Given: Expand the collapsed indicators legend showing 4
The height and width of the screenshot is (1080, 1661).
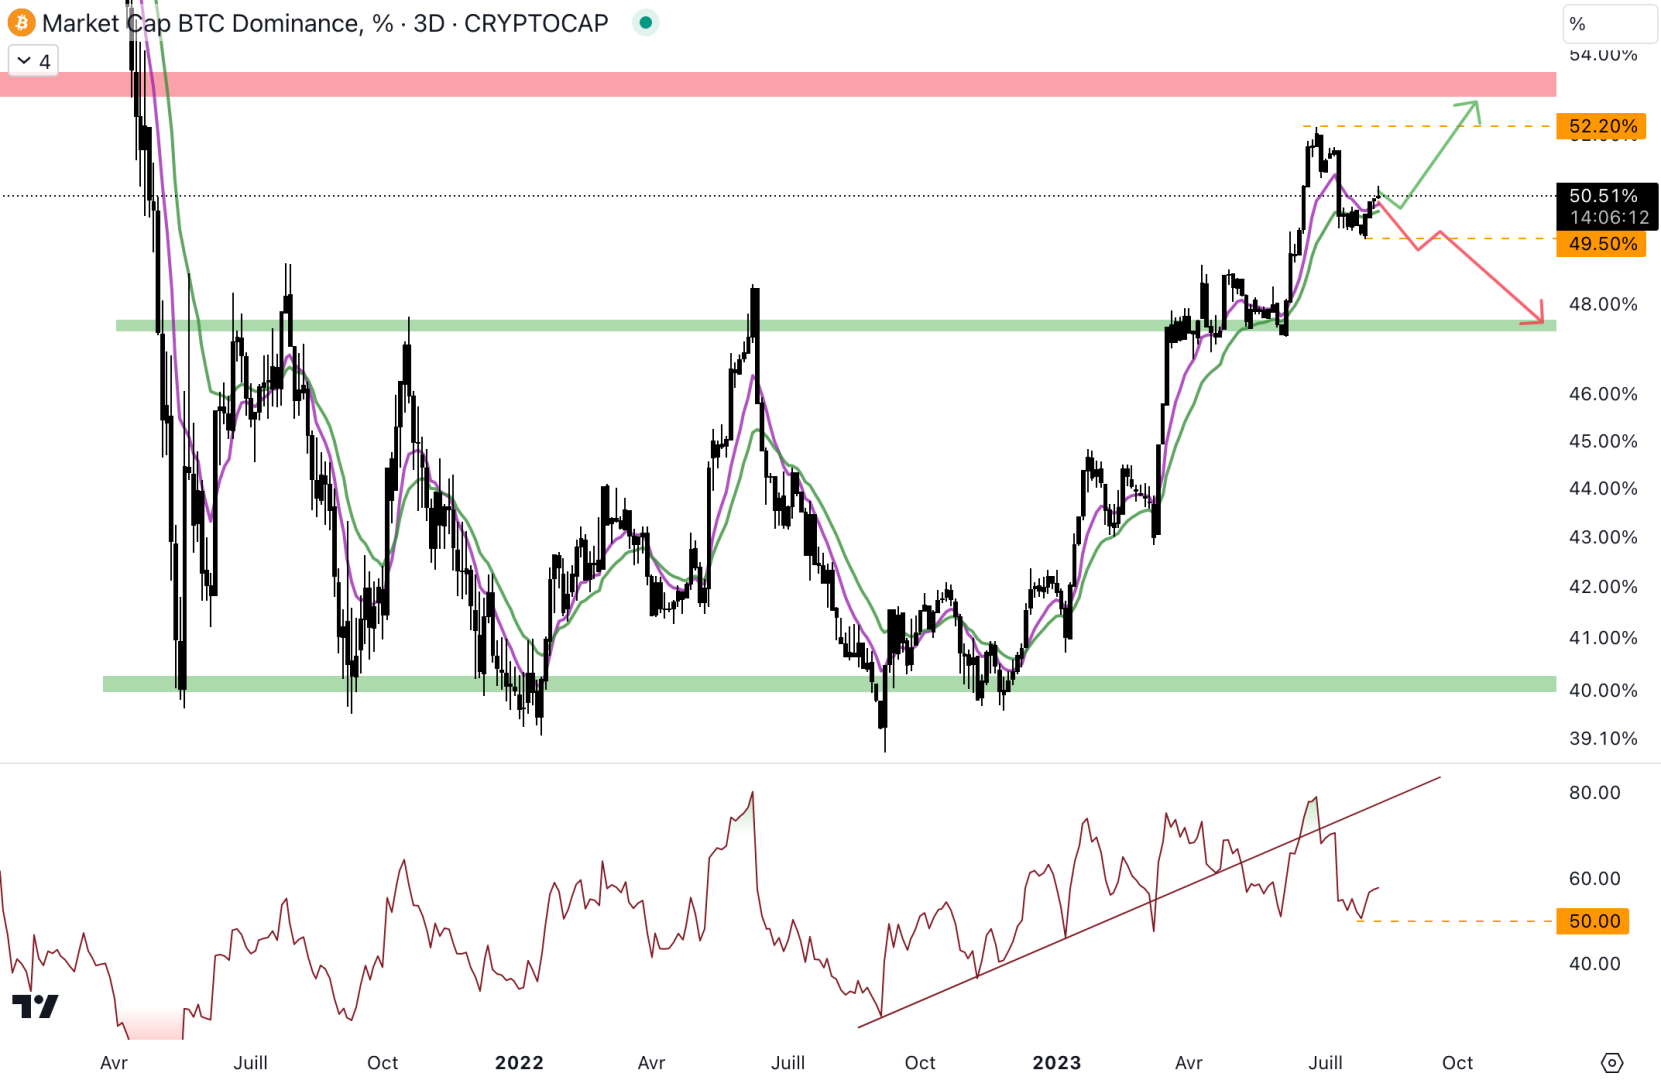Looking at the screenshot, I should click(33, 61).
